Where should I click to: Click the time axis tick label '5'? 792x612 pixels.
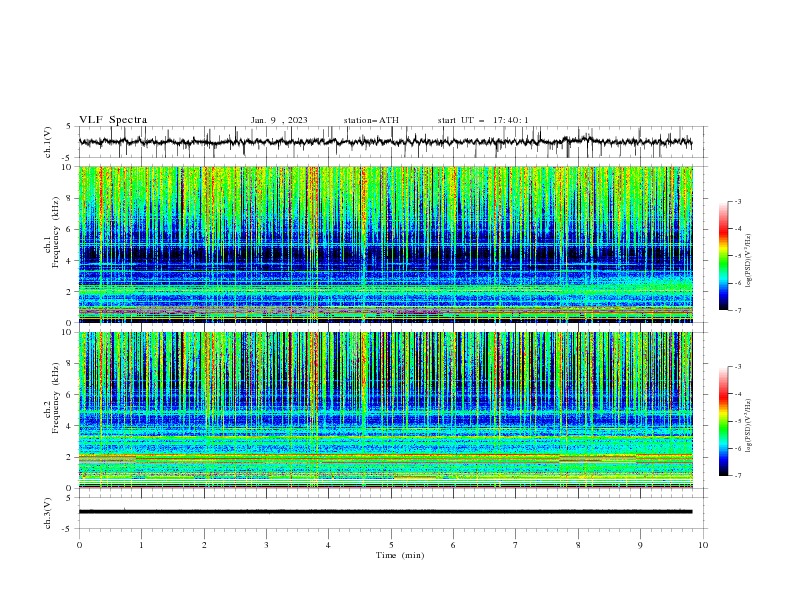(391, 545)
